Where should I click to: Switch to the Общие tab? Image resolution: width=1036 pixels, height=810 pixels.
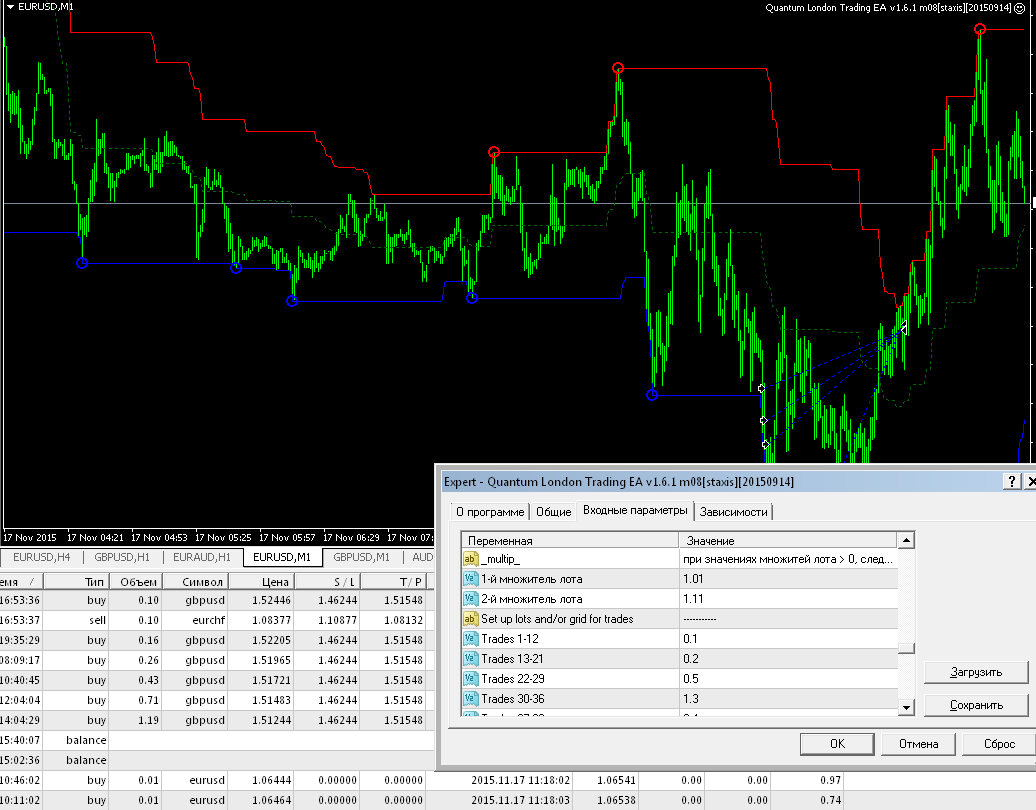point(553,512)
